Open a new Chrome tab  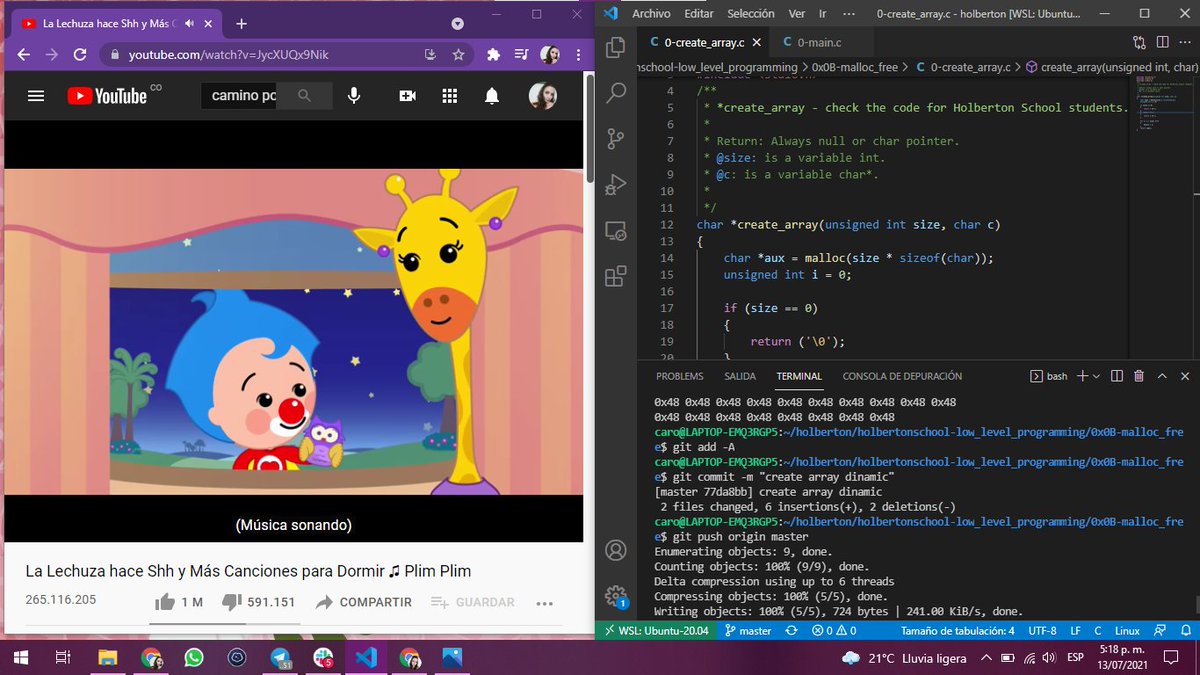pos(242,23)
